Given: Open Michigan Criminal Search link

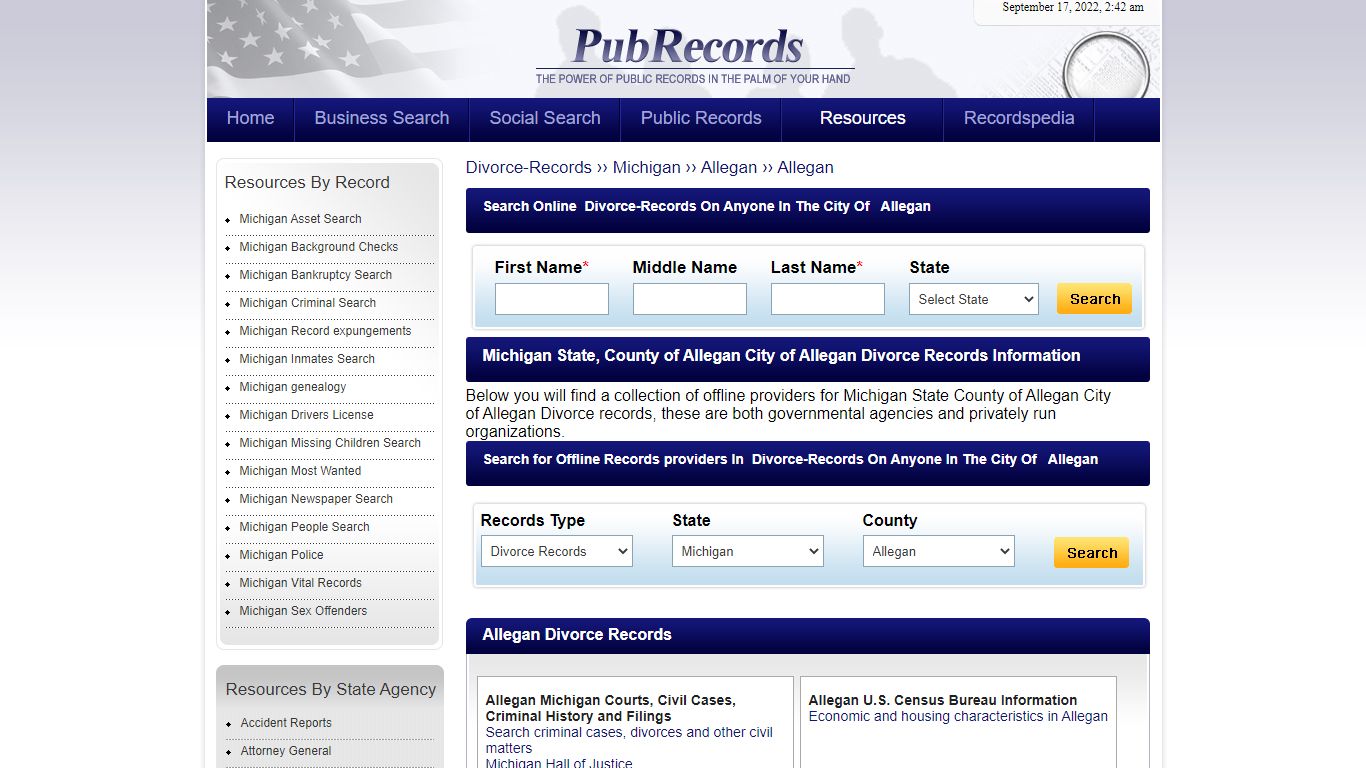Looking at the screenshot, I should point(307,303).
